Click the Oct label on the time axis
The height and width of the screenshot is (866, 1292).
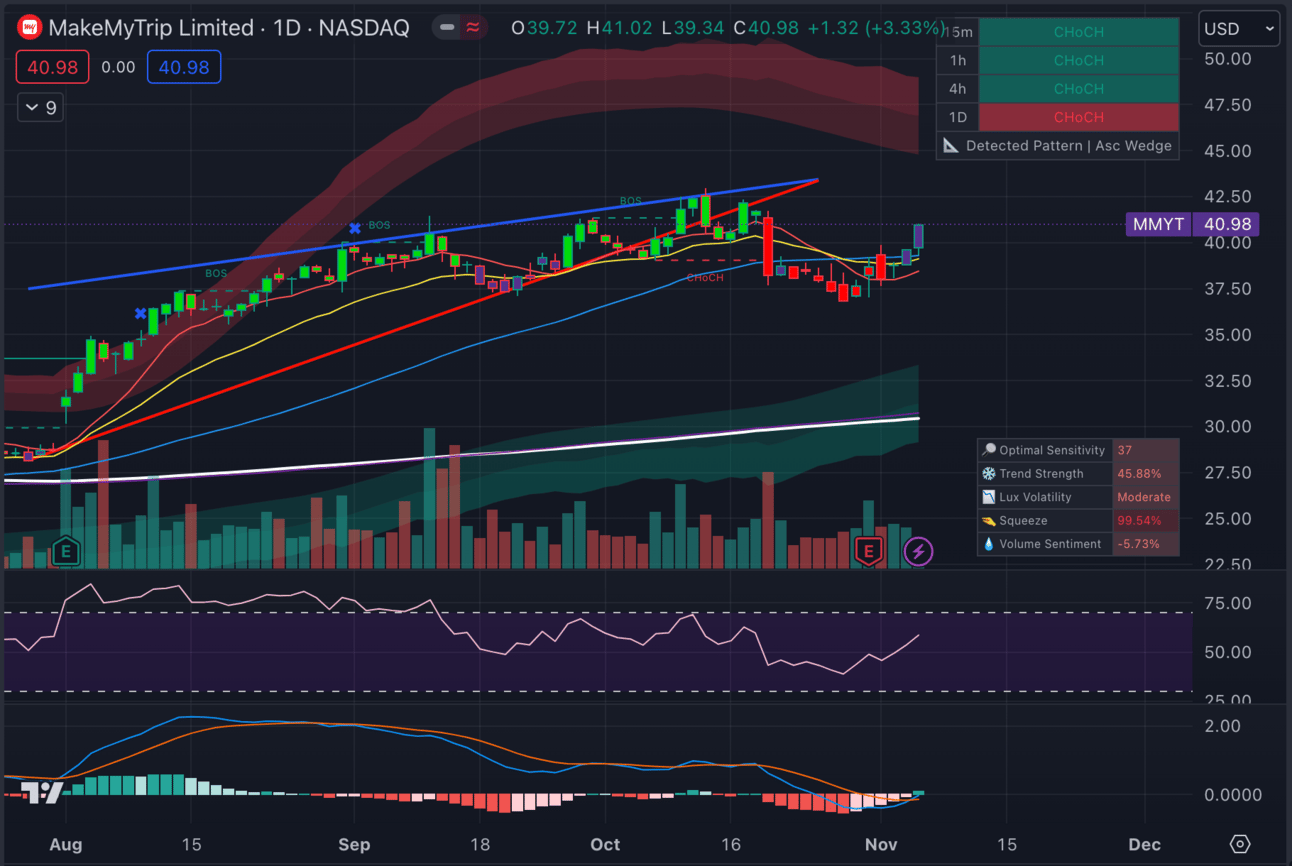(605, 844)
